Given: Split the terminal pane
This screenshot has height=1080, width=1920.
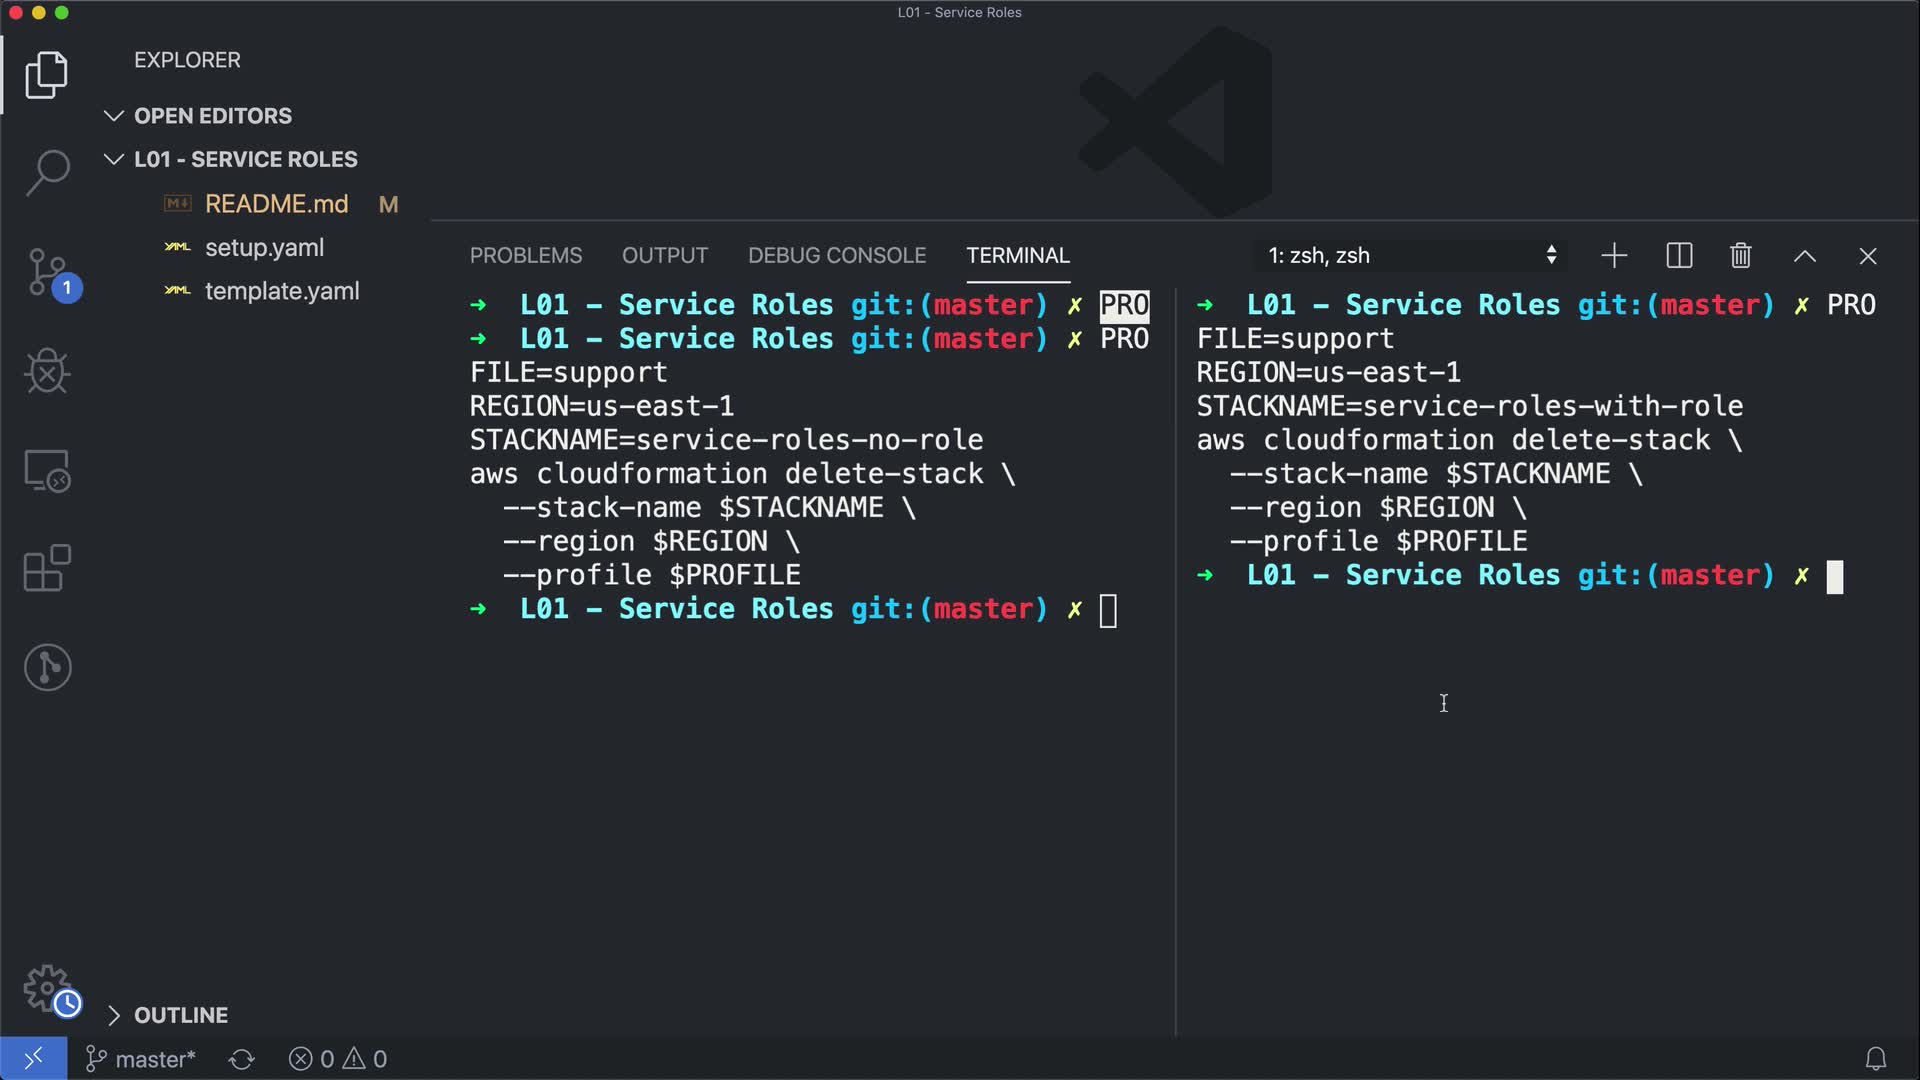Looking at the screenshot, I should pyautogui.click(x=1679, y=256).
